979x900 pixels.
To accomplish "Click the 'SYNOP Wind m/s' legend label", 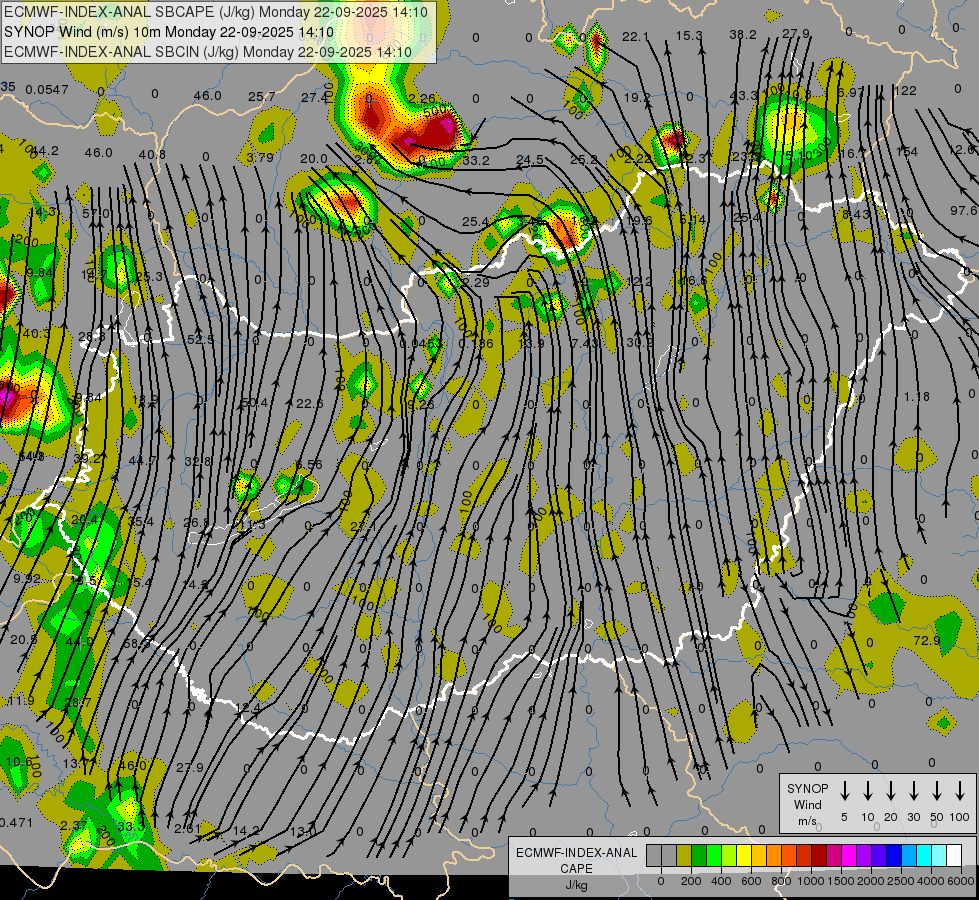I will pyautogui.click(x=807, y=804).
